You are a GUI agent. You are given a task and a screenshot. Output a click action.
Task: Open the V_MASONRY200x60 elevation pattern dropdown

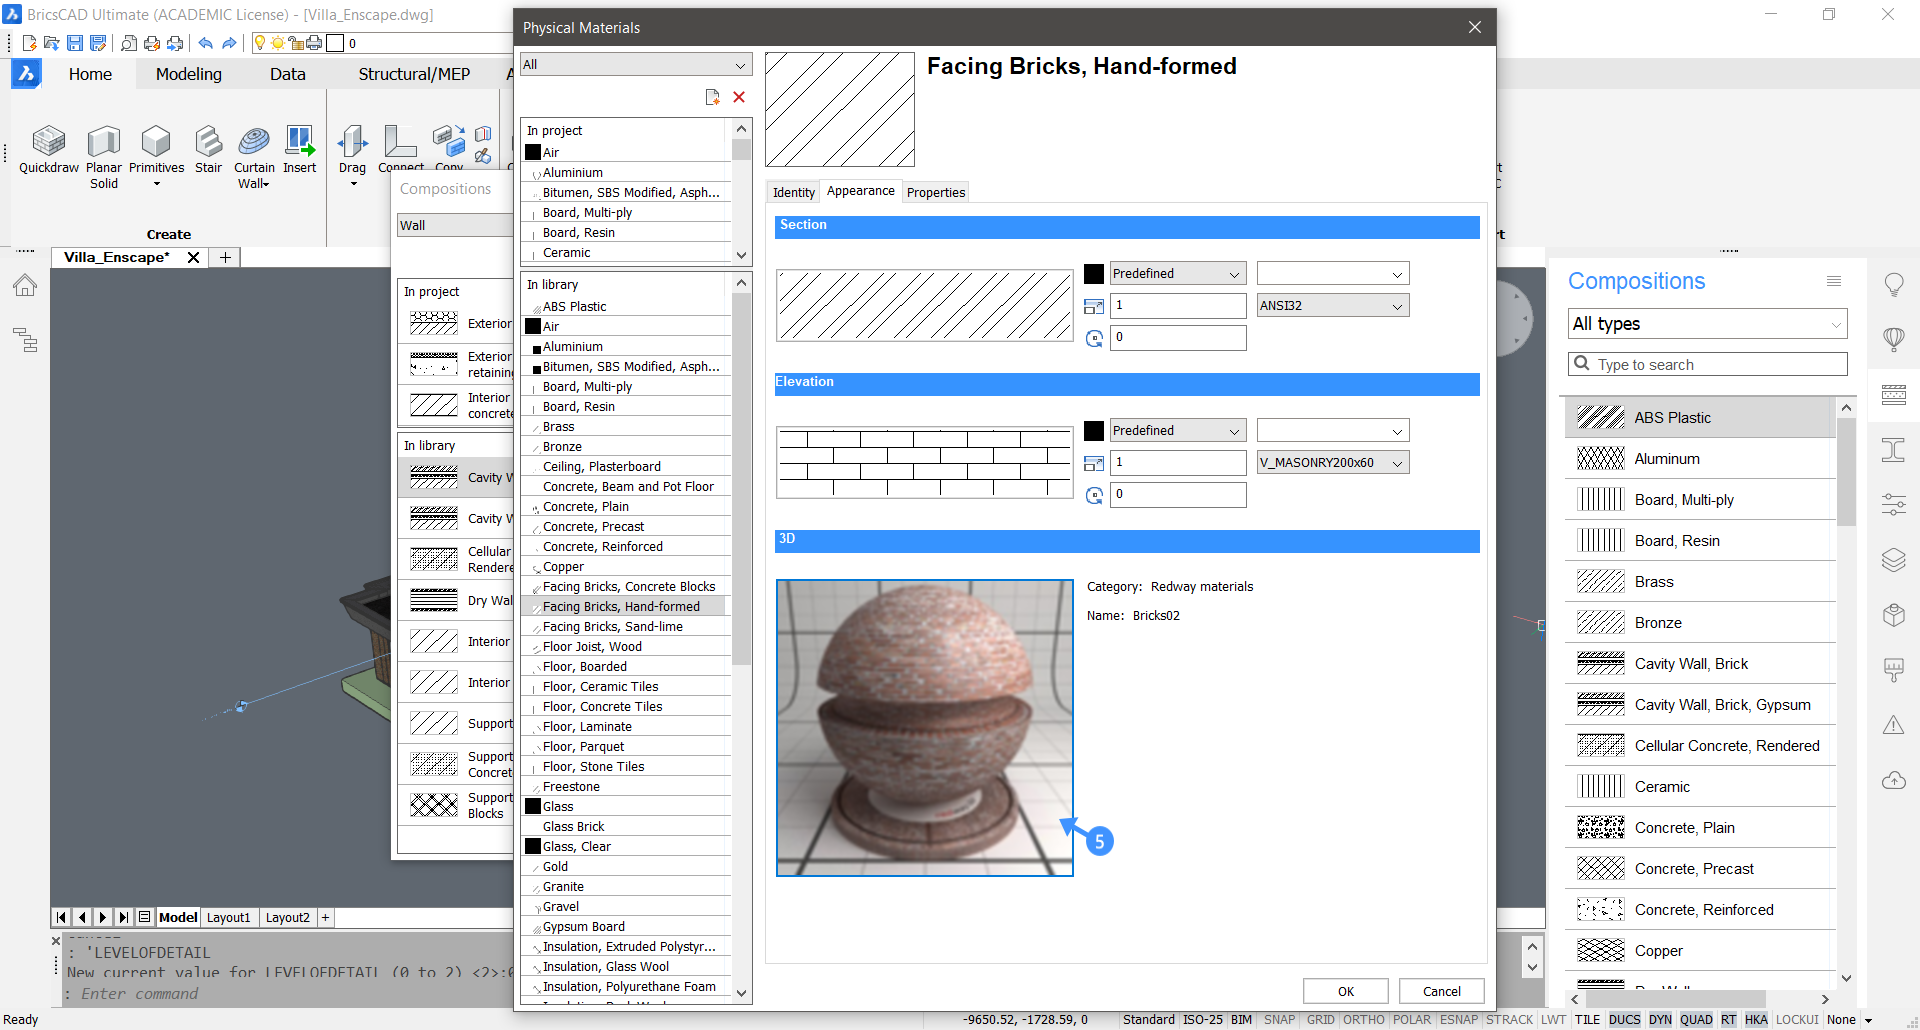coord(1331,462)
